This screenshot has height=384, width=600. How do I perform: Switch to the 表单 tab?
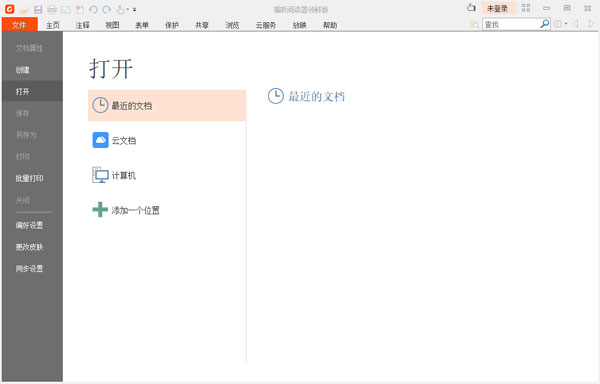(x=142, y=25)
